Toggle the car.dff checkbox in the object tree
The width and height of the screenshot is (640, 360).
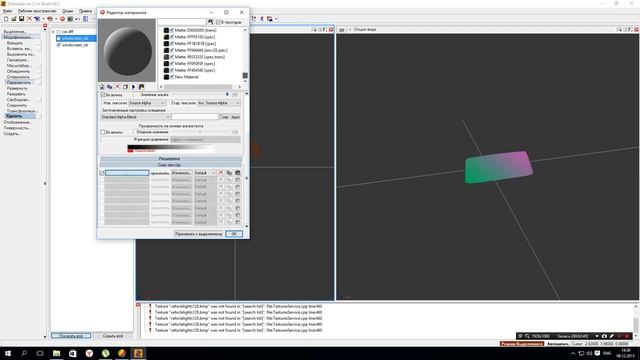tap(59, 31)
